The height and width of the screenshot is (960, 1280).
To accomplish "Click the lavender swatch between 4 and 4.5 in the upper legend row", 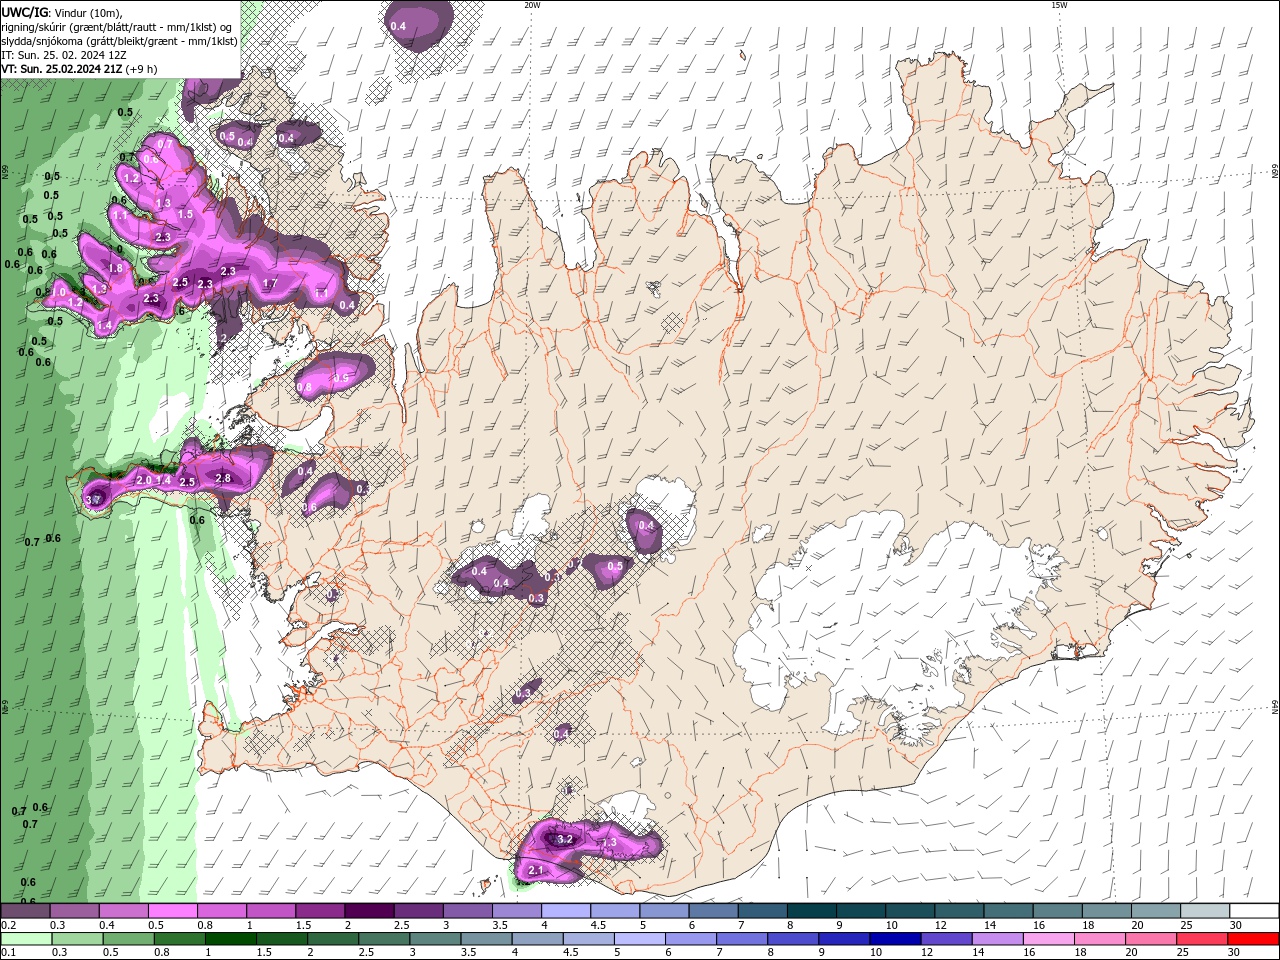I will [566, 911].
